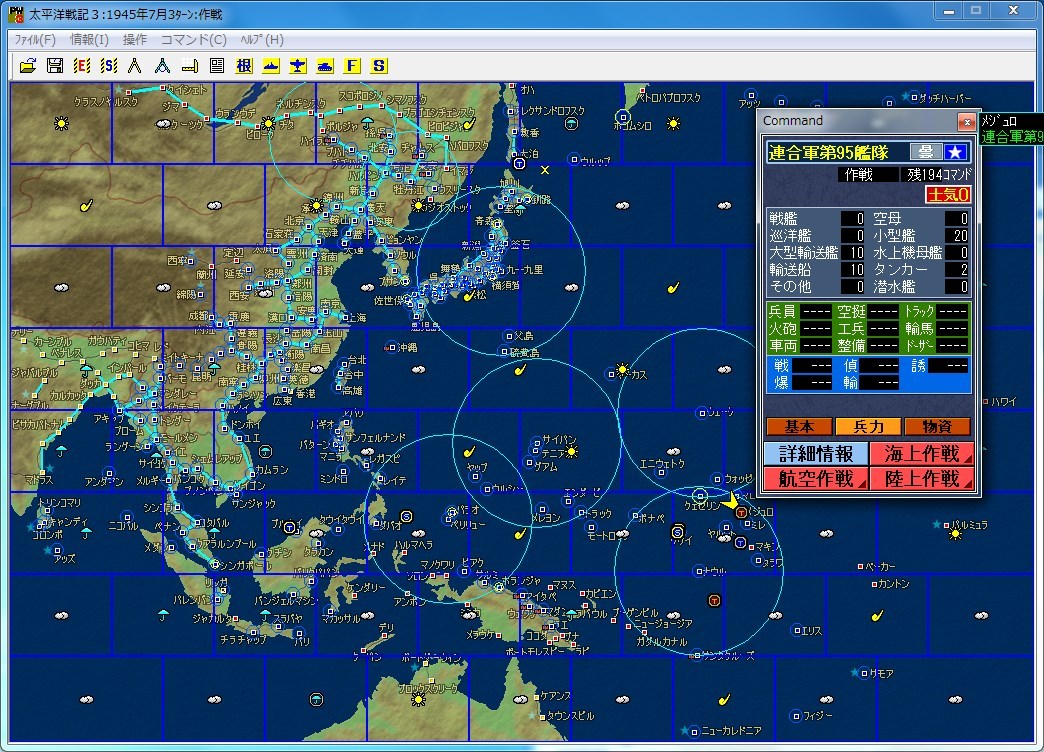Select the compass with circle tool icon

click(x=162, y=65)
